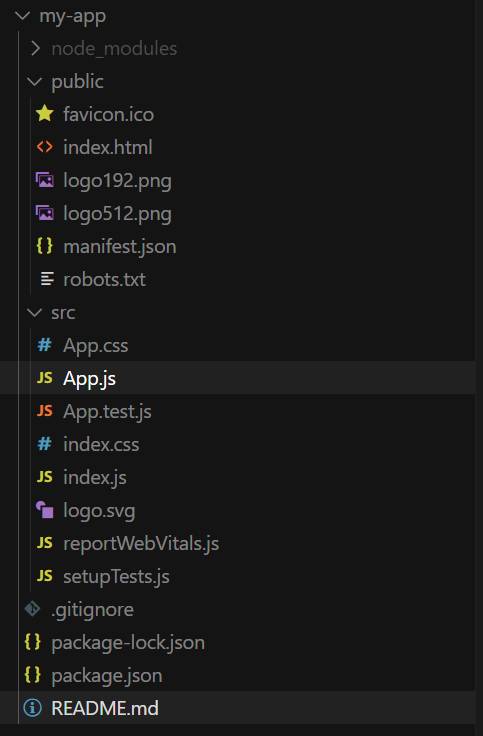This screenshot has height=736, width=483.
Task: Click the logo192.png image file icon
Action: [x=45, y=180]
